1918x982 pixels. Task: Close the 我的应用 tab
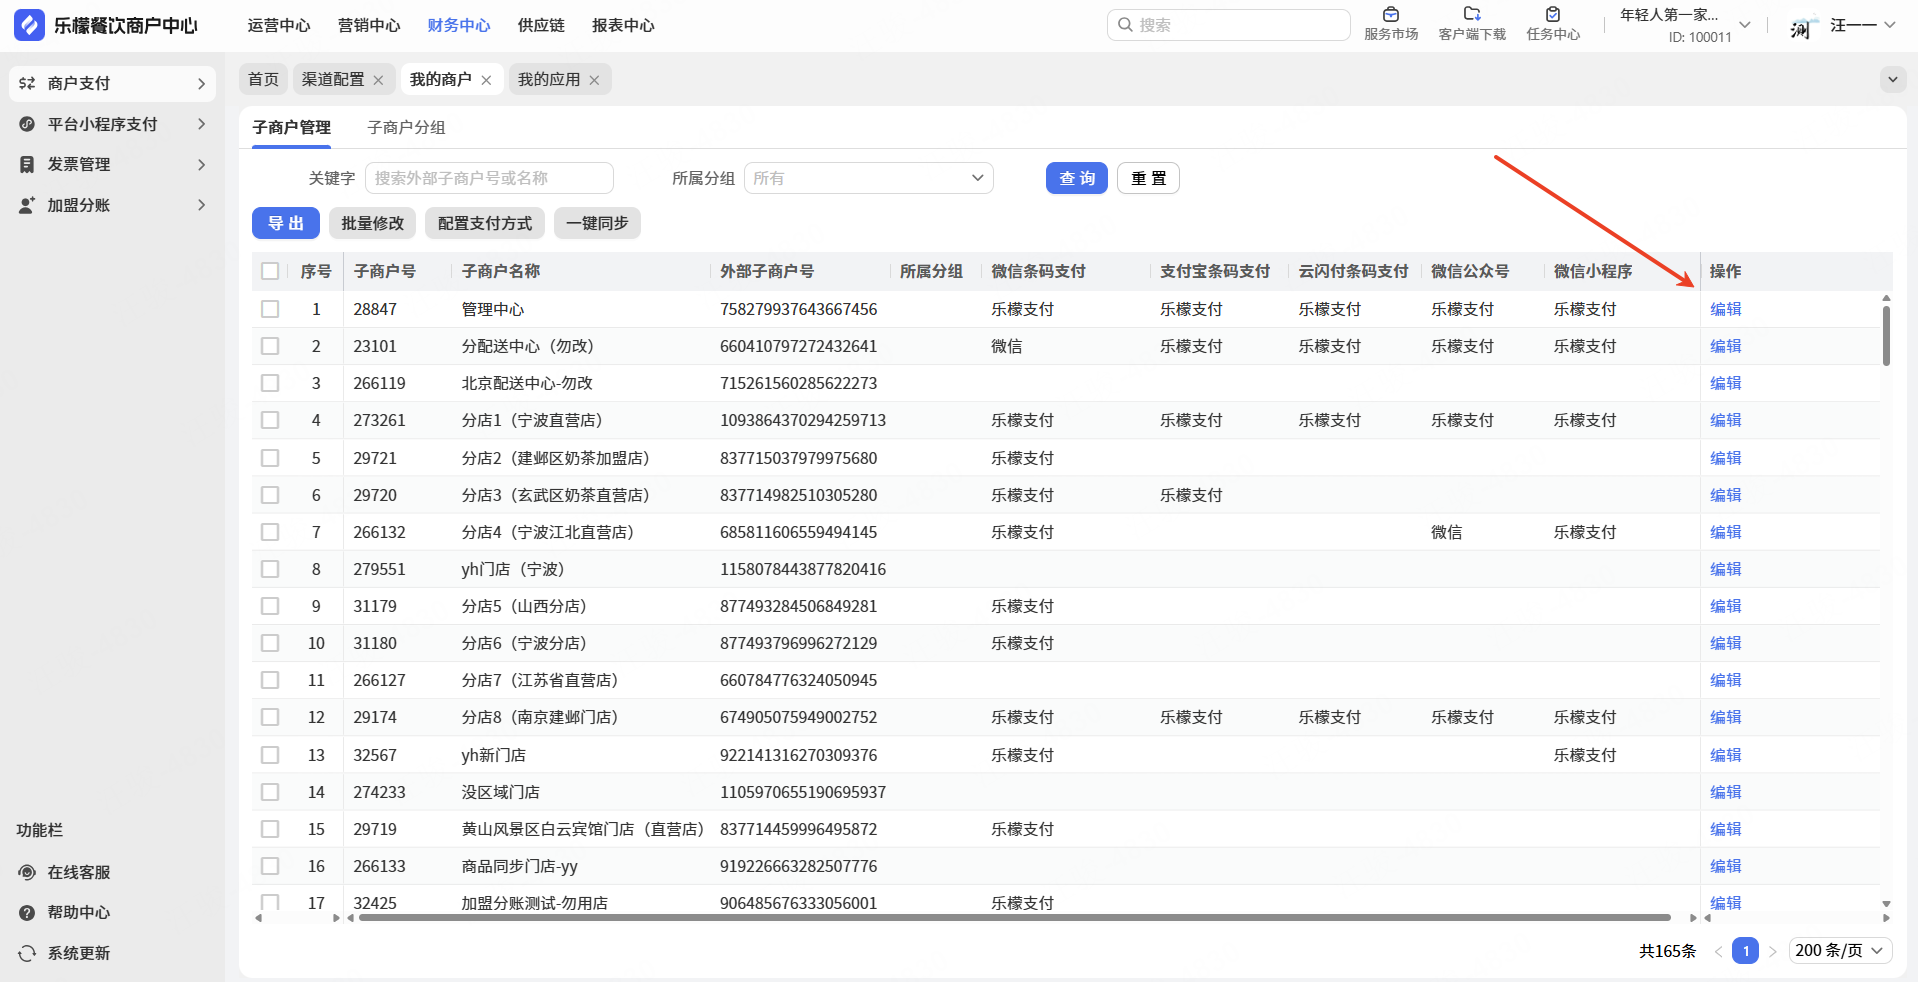click(x=594, y=80)
